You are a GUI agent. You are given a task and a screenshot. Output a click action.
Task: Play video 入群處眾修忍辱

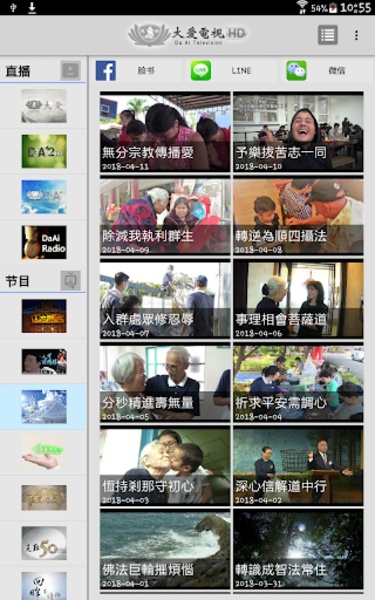pyautogui.click(x=165, y=299)
